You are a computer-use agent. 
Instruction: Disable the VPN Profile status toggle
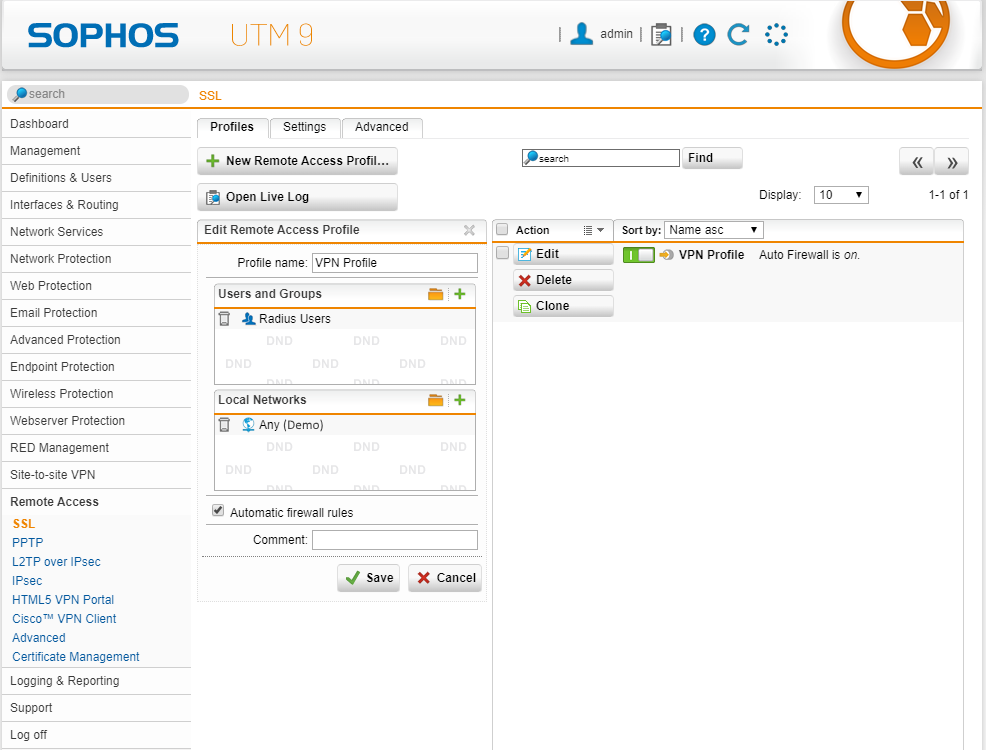pyautogui.click(x=638, y=255)
